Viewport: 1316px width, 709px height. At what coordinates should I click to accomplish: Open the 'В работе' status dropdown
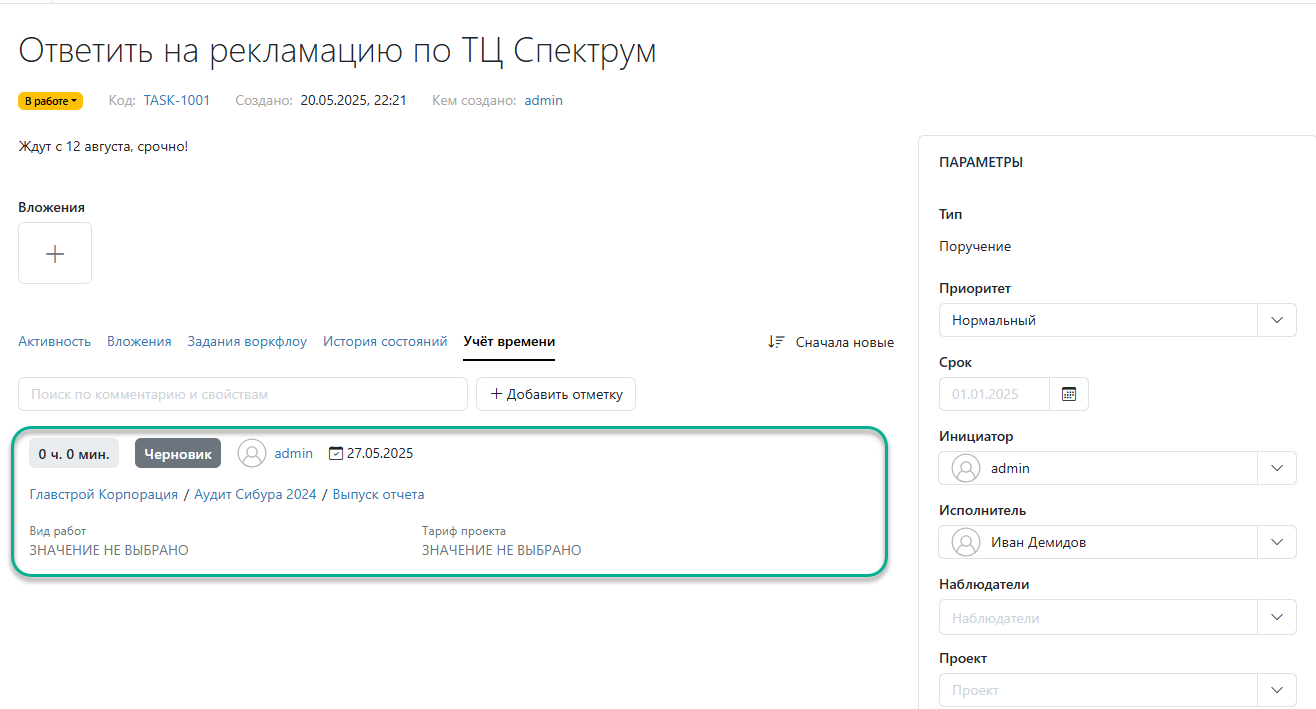pyautogui.click(x=50, y=101)
